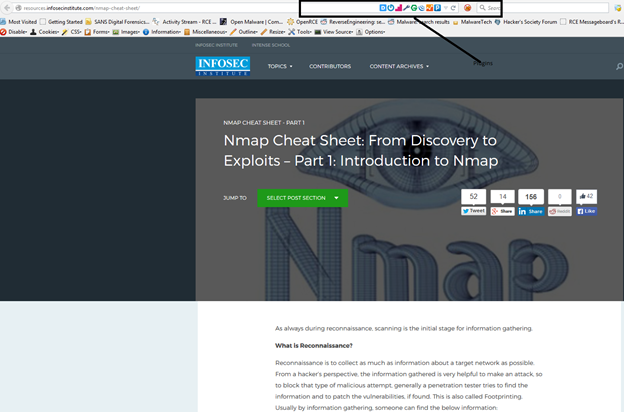This screenshot has width=624, height=412.
Task: Click the LinkedIn Share button
Action: point(530,211)
